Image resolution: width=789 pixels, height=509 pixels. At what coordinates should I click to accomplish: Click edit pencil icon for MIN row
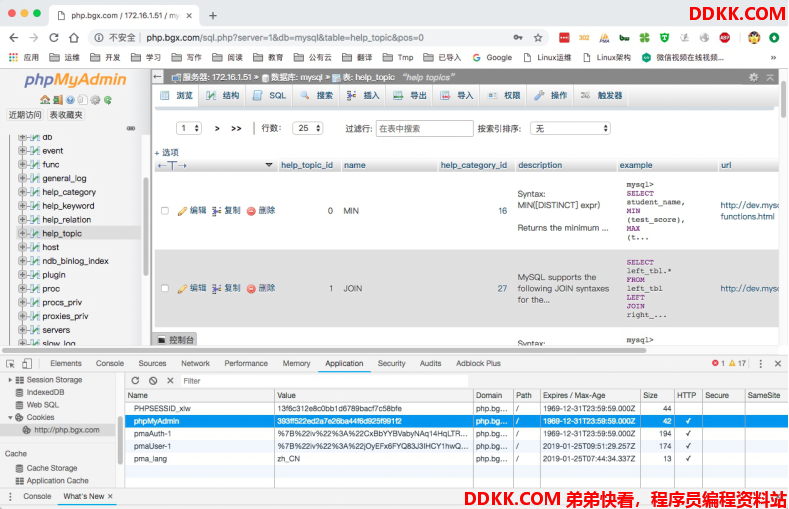(182, 211)
